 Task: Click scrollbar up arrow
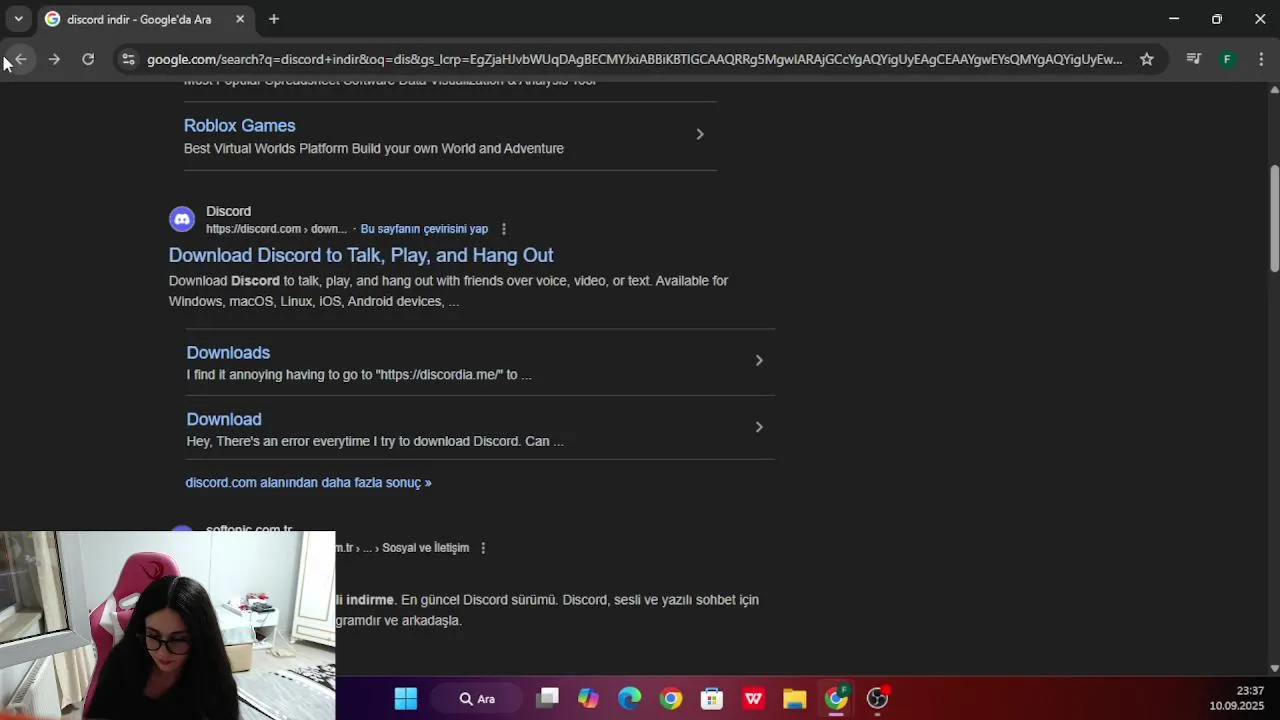tap(1274, 90)
